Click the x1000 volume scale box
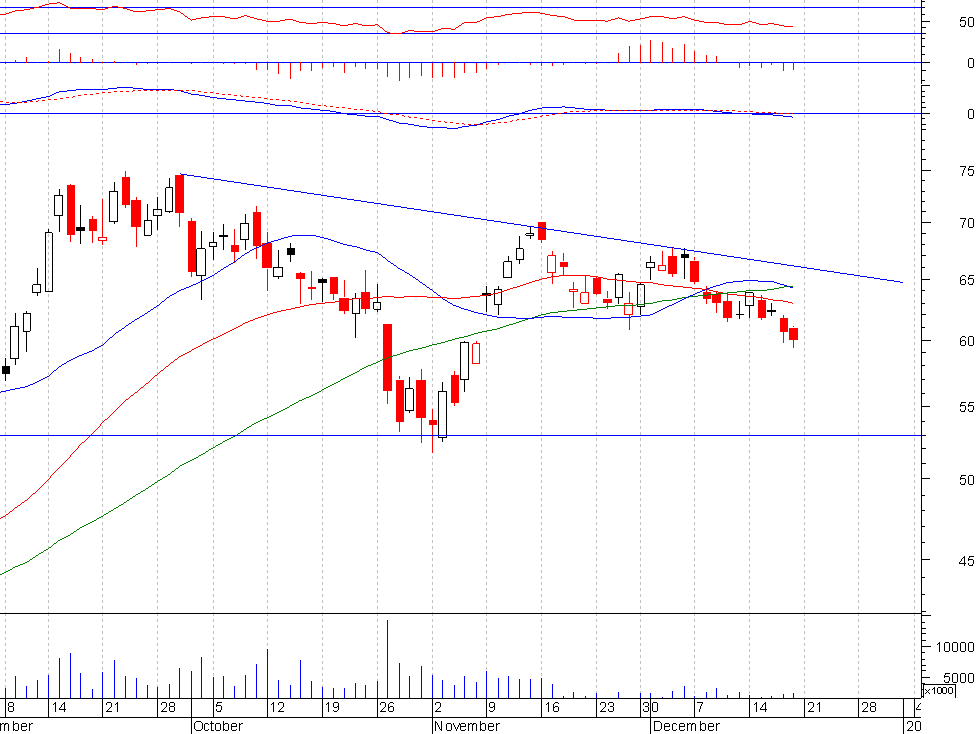The image size is (978, 734). (x=939, y=690)
